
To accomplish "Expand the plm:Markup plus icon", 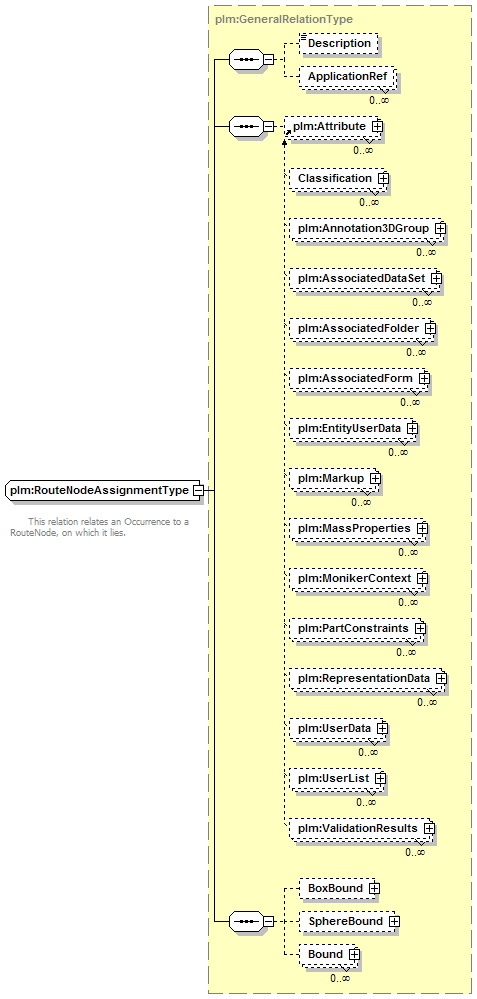I will [375, 478].
